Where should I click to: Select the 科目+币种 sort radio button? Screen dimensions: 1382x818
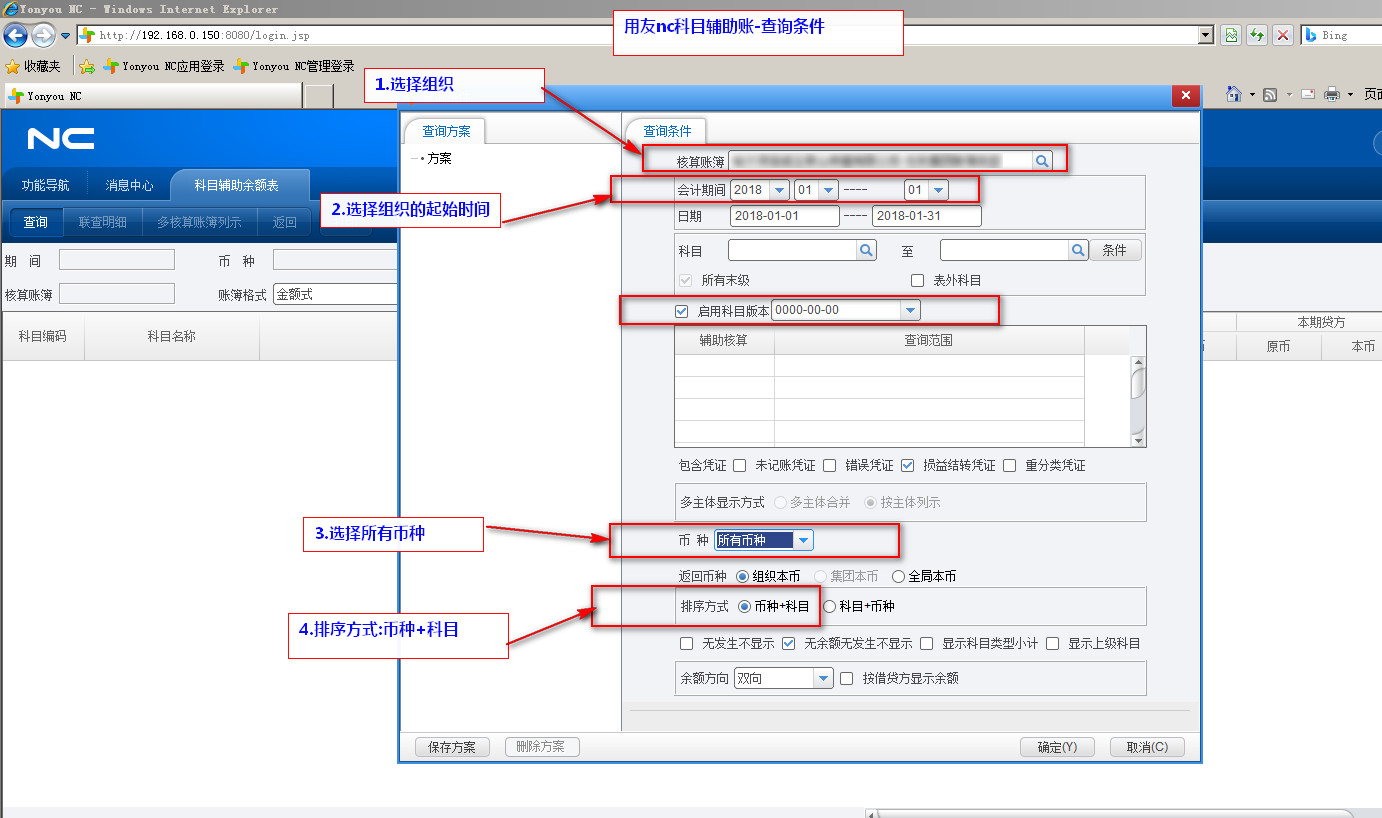pyautogui.click(x=829, y=606)
